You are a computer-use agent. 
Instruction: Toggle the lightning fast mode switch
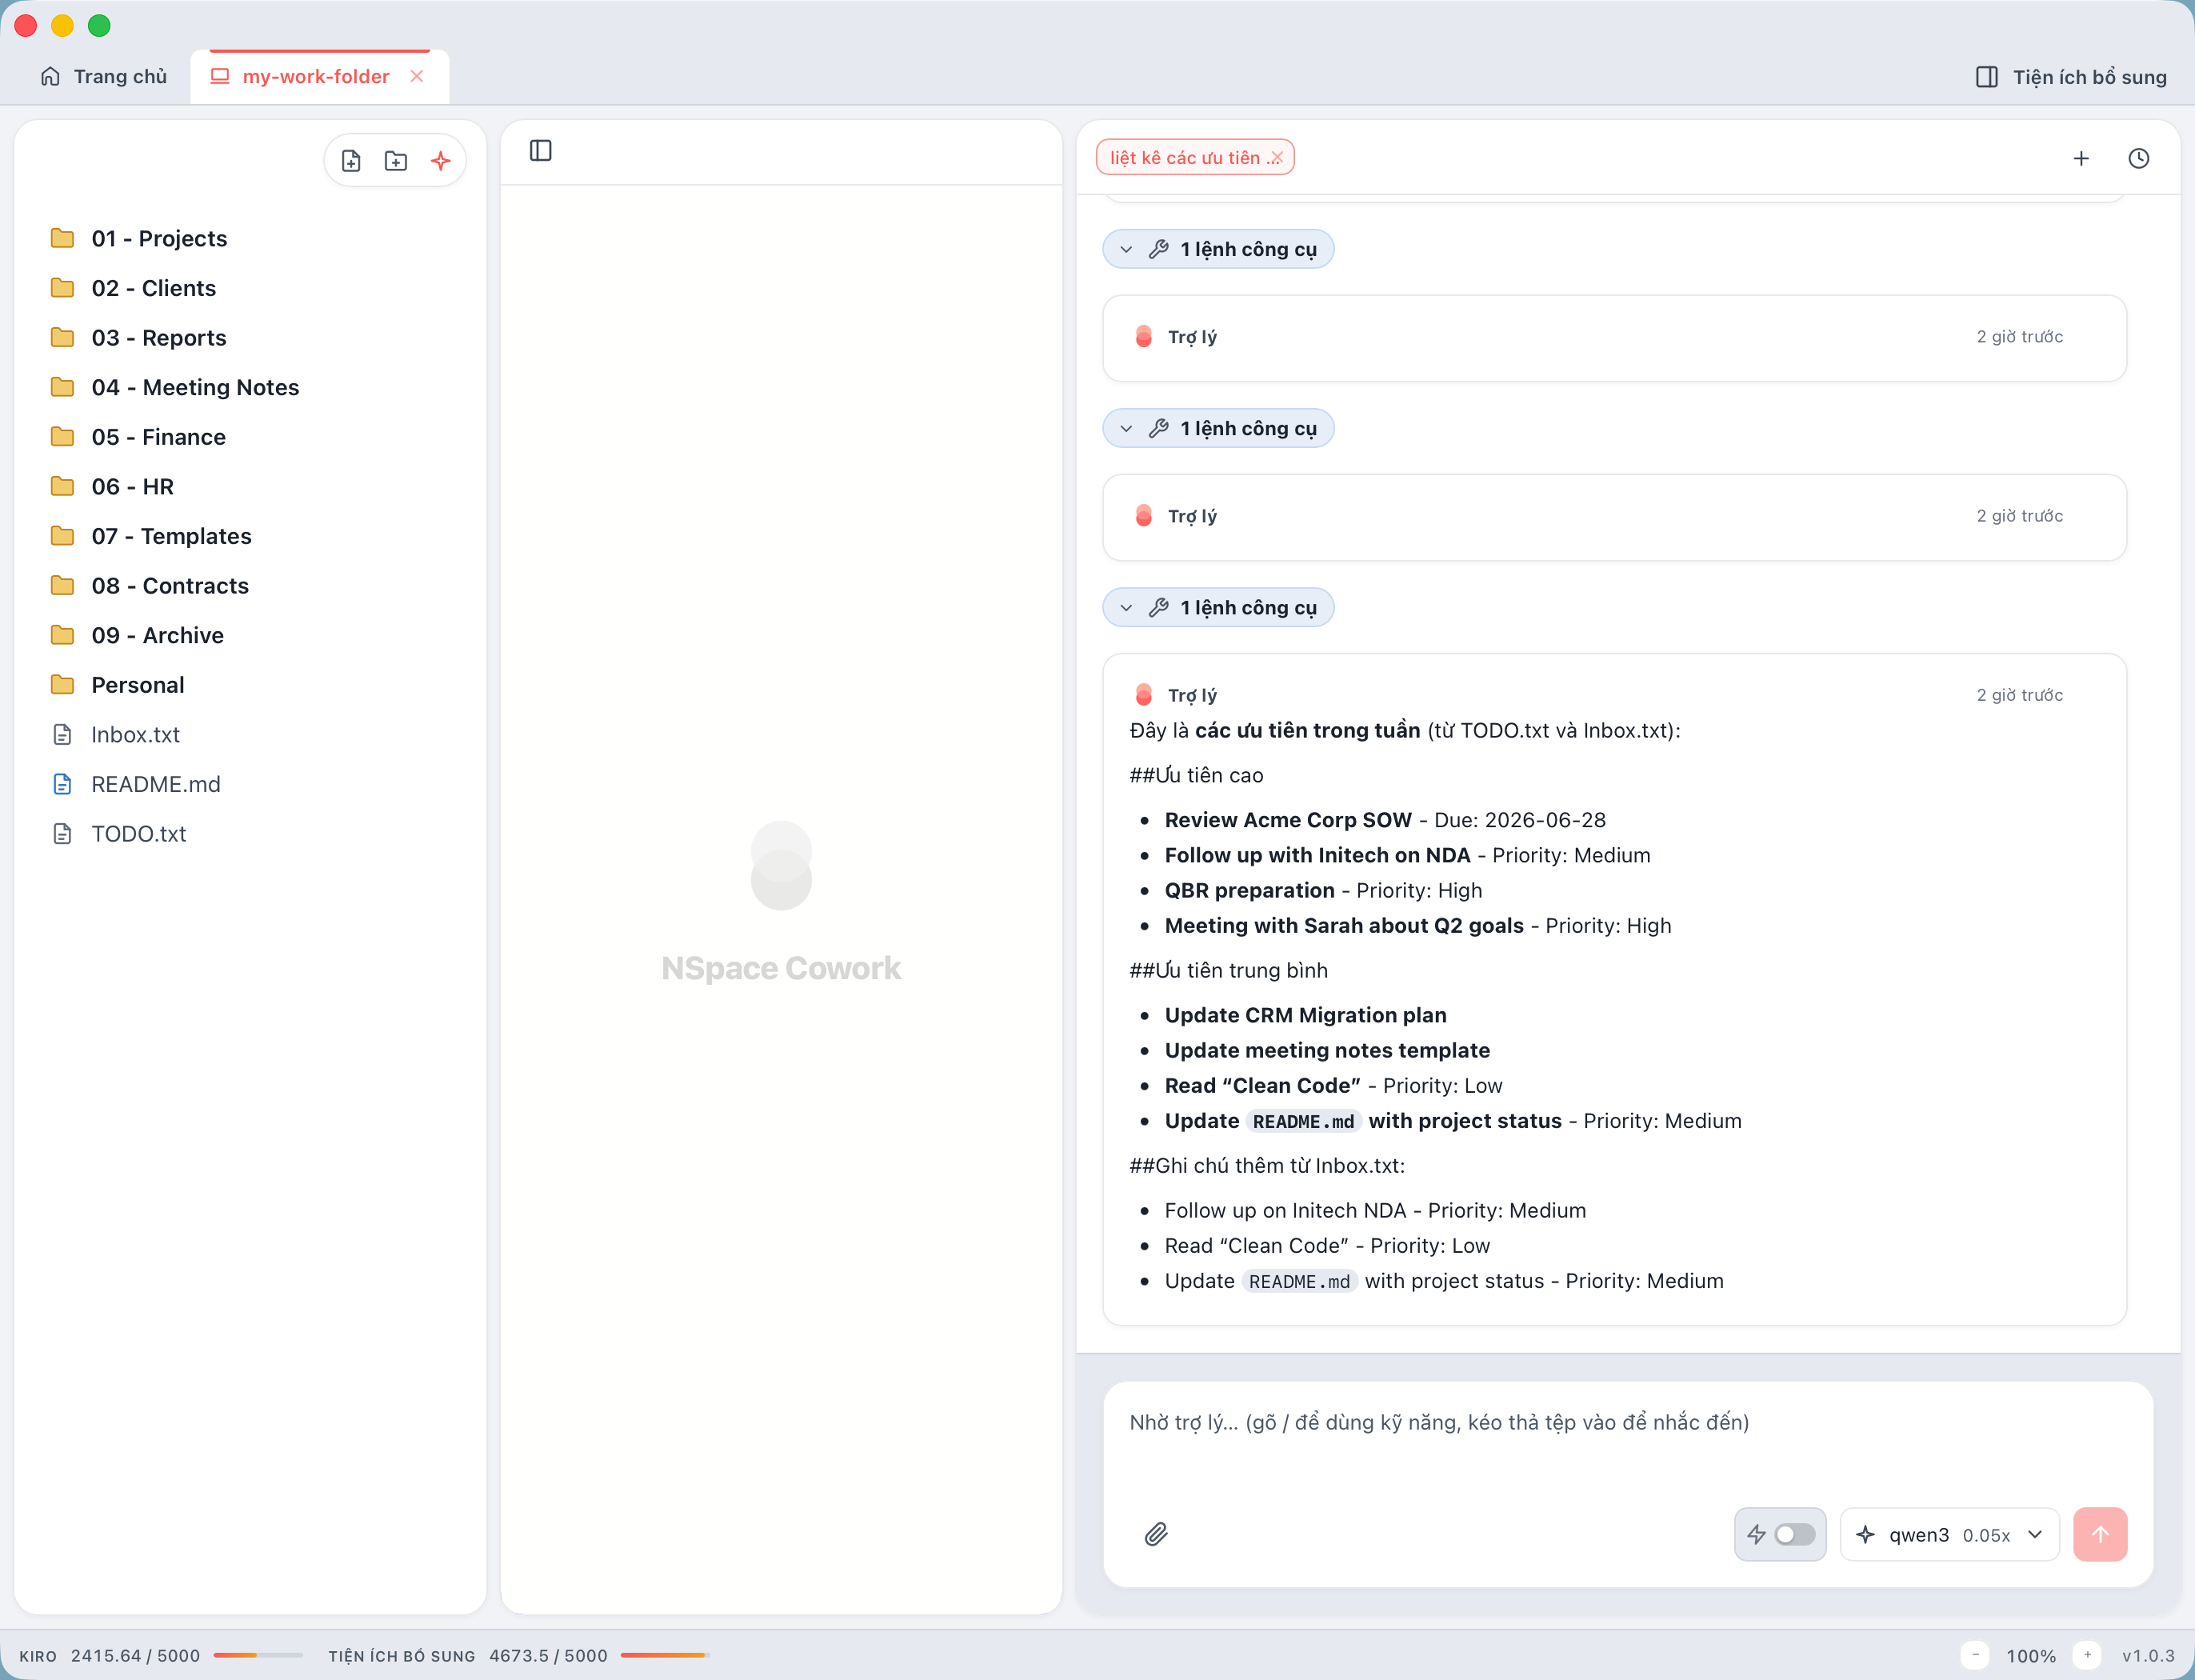click(1795, 1534)
